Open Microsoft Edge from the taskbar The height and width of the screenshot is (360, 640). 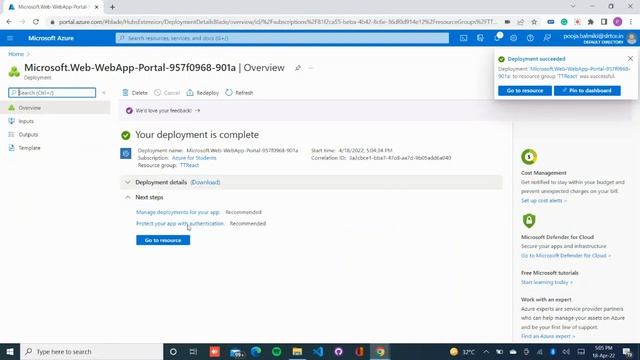[256, 351]
